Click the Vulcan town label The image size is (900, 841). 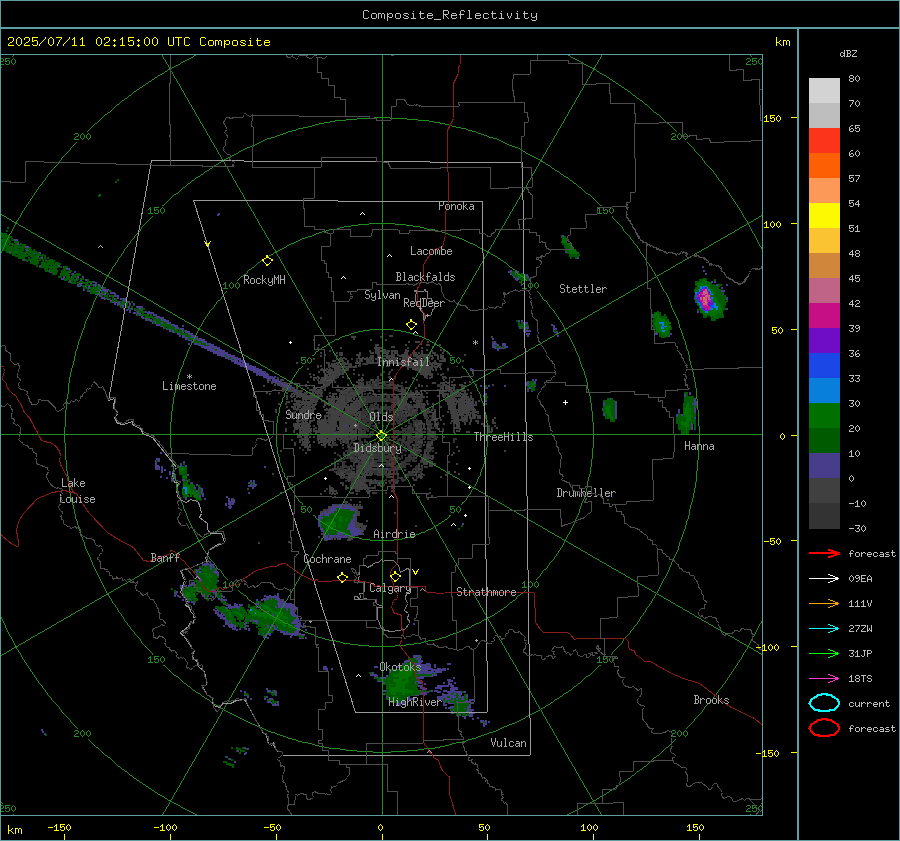(508, 743)
